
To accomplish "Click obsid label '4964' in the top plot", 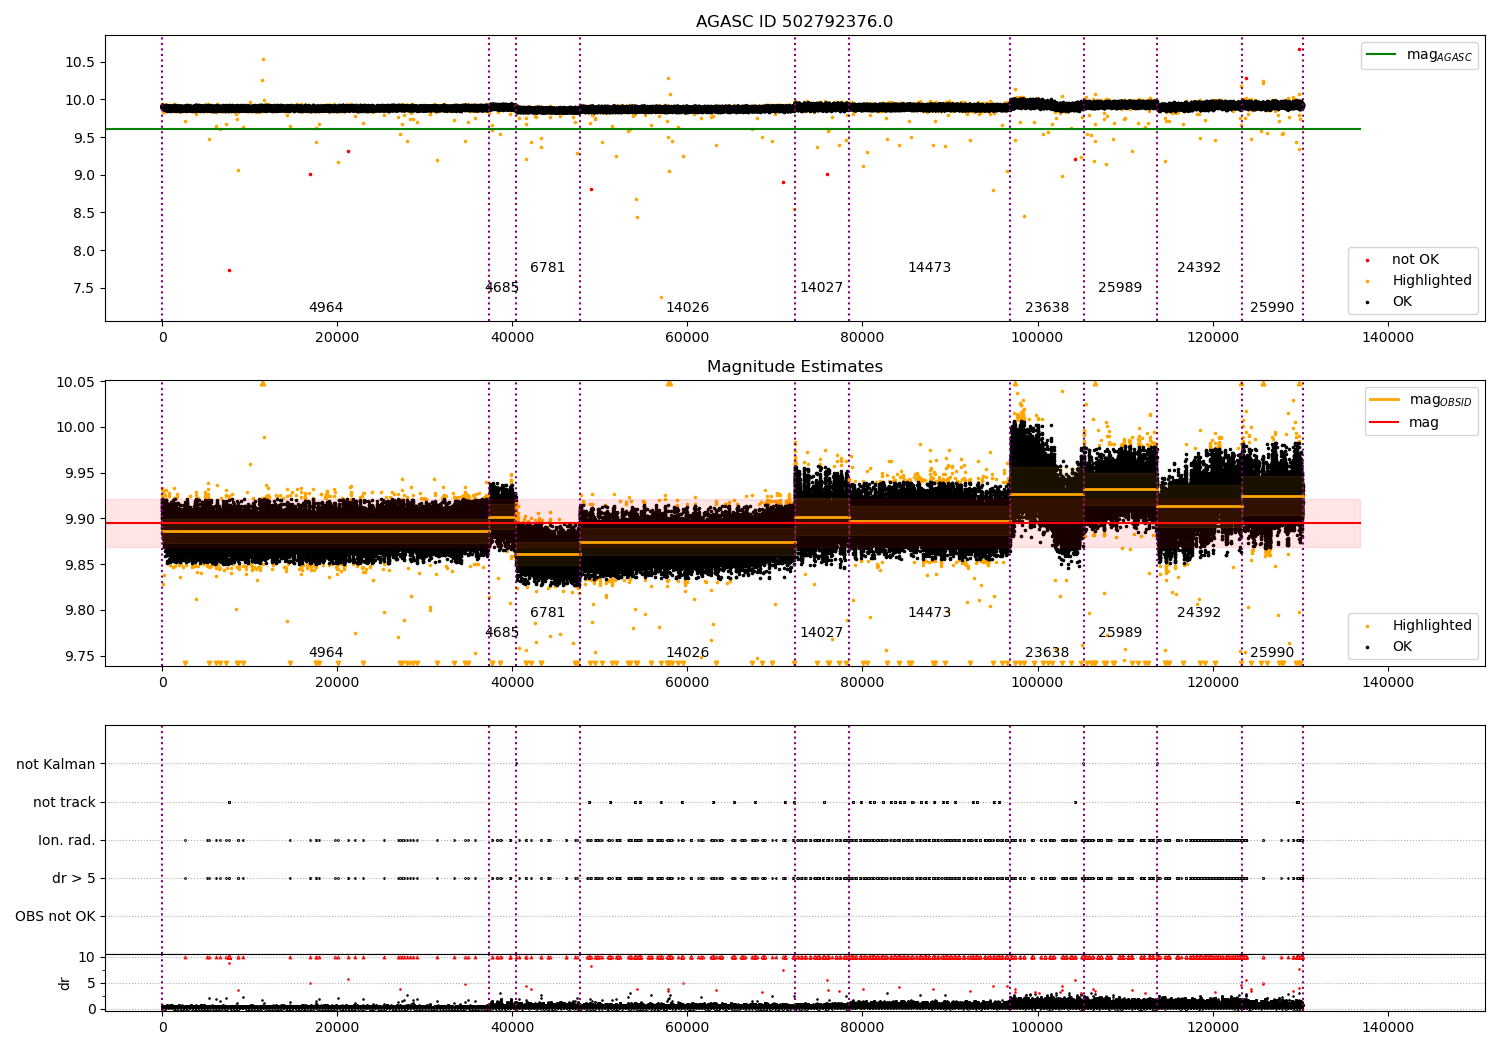I will pos(326,308).
